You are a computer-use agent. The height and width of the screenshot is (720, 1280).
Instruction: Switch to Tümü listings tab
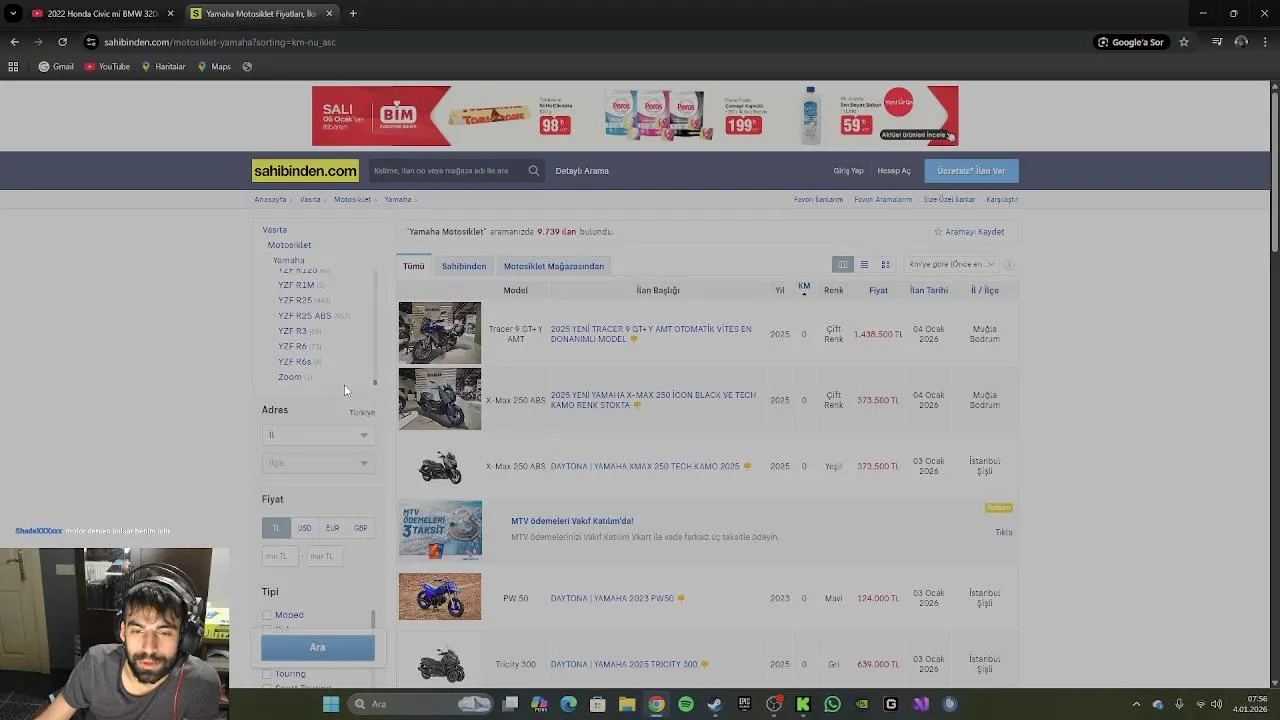tap(414, 266)
